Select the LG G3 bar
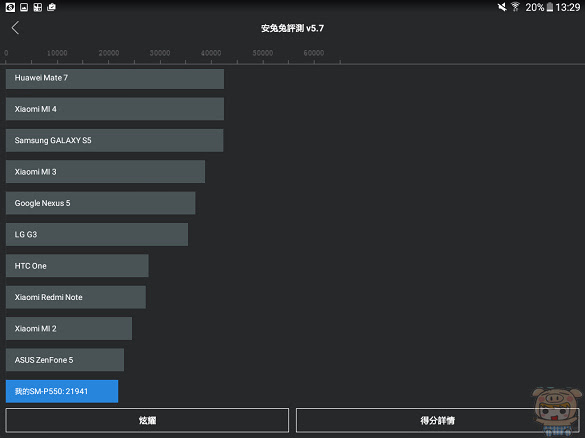The width and height of the screenshot is (585, 438). point(97,234)
